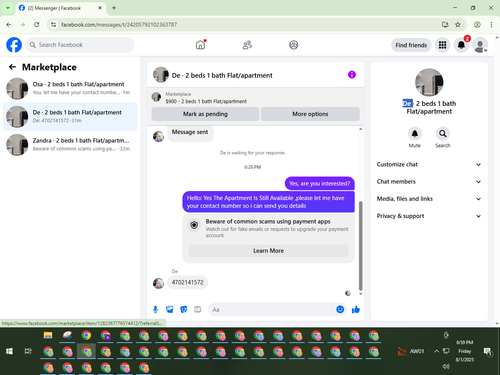Open the emoji picker smiley icon
The image size is (500, 375).
pos(340,309)
